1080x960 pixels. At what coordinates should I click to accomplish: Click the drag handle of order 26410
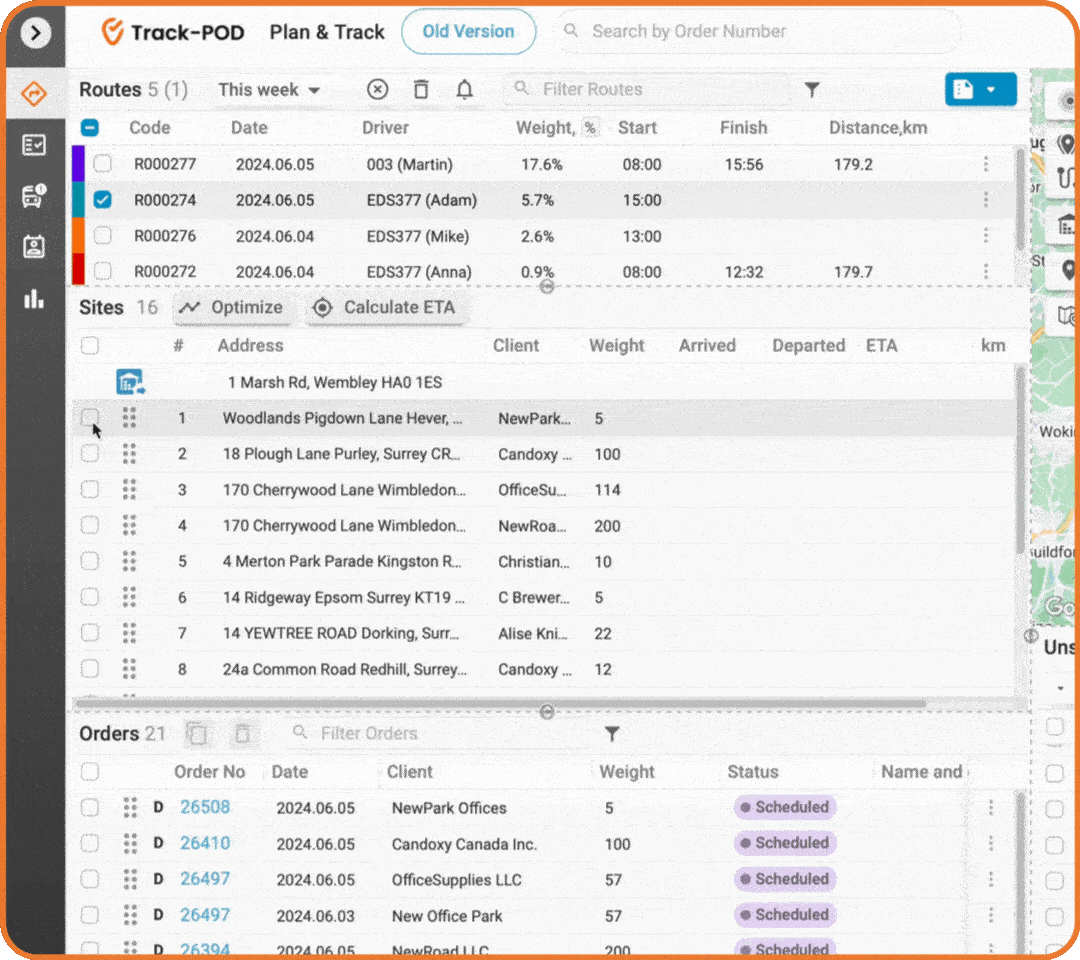pos(129,843)
